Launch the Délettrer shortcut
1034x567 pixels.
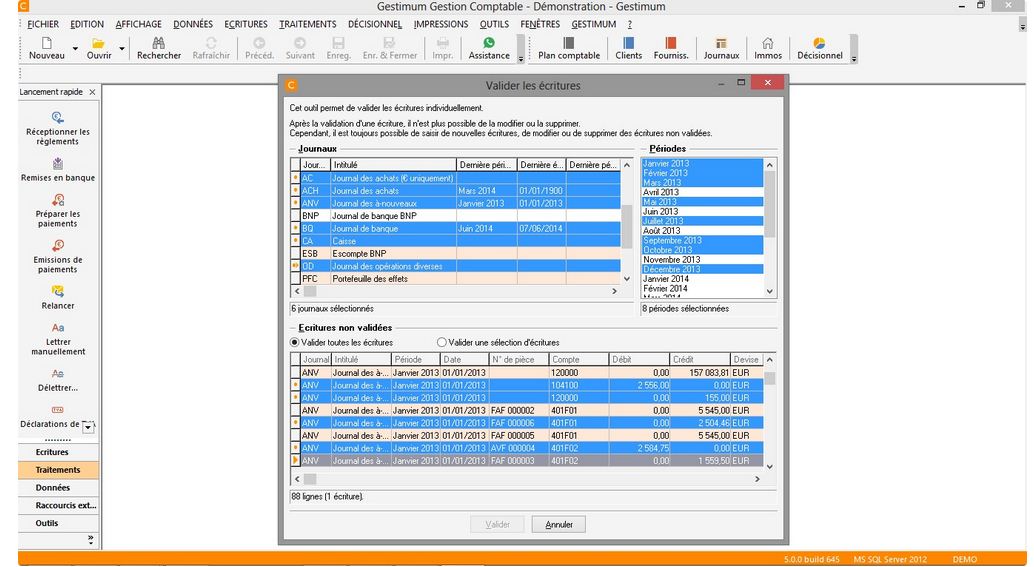pyautogui.click(x=58, y=379)
